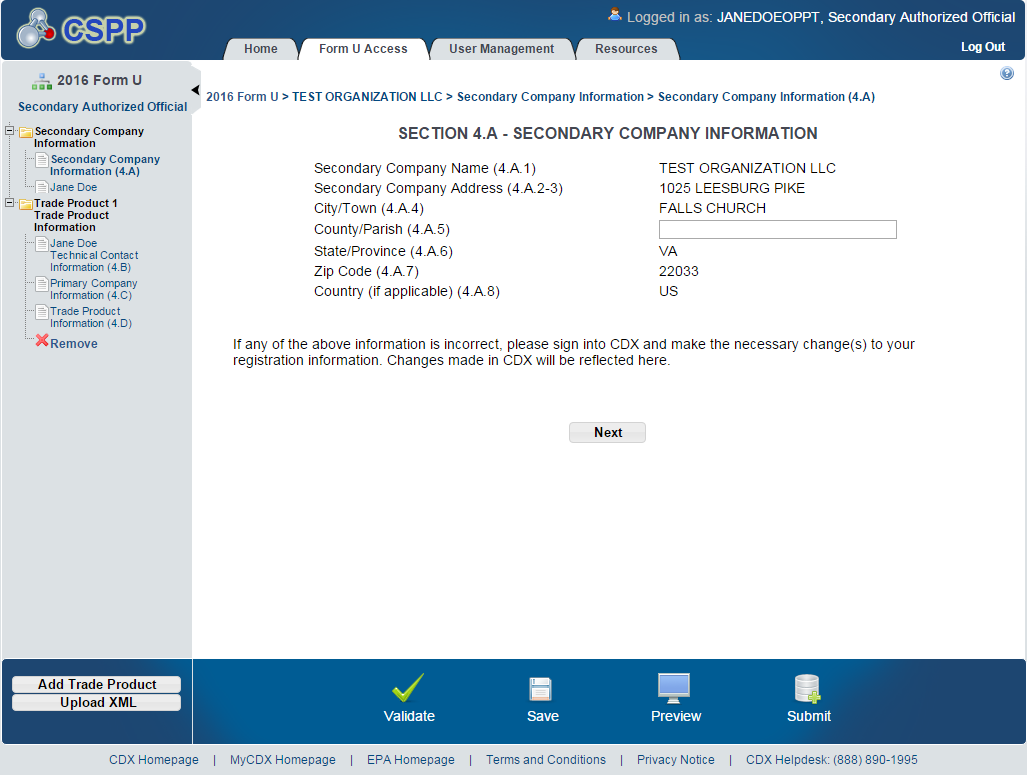Open Technical Contact Information (4.B) tree item
The image size is (1027, 775).
coord(93,255)
